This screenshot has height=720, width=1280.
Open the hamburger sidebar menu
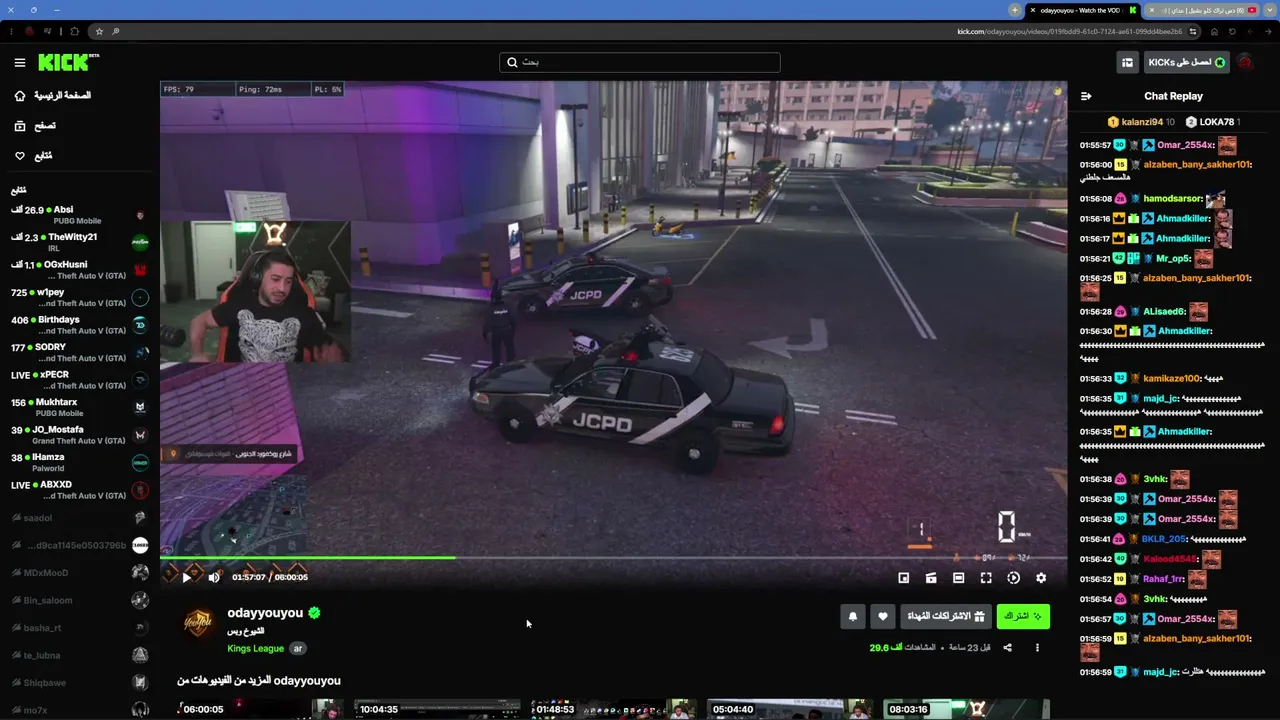tap(20, 63)
